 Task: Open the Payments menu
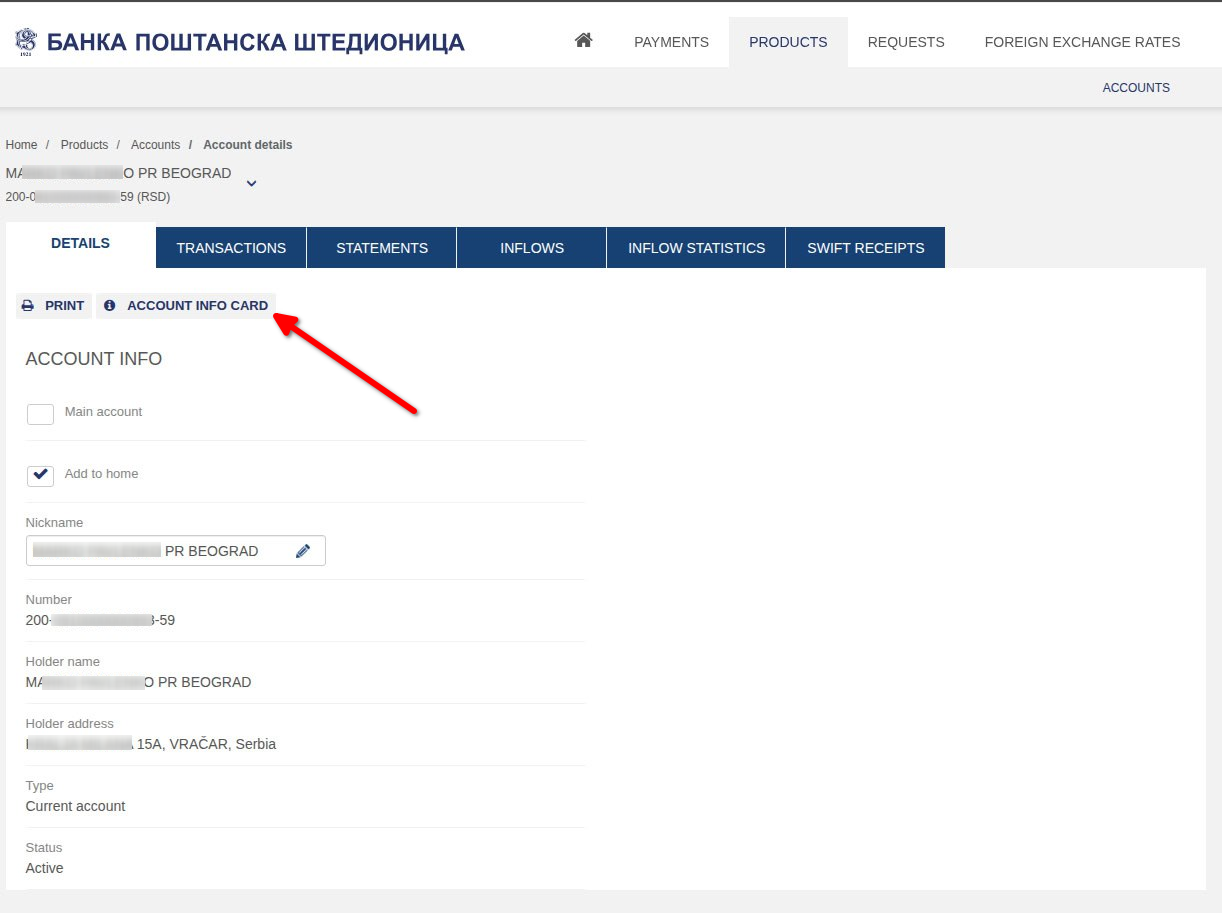[x=671, y=42]
